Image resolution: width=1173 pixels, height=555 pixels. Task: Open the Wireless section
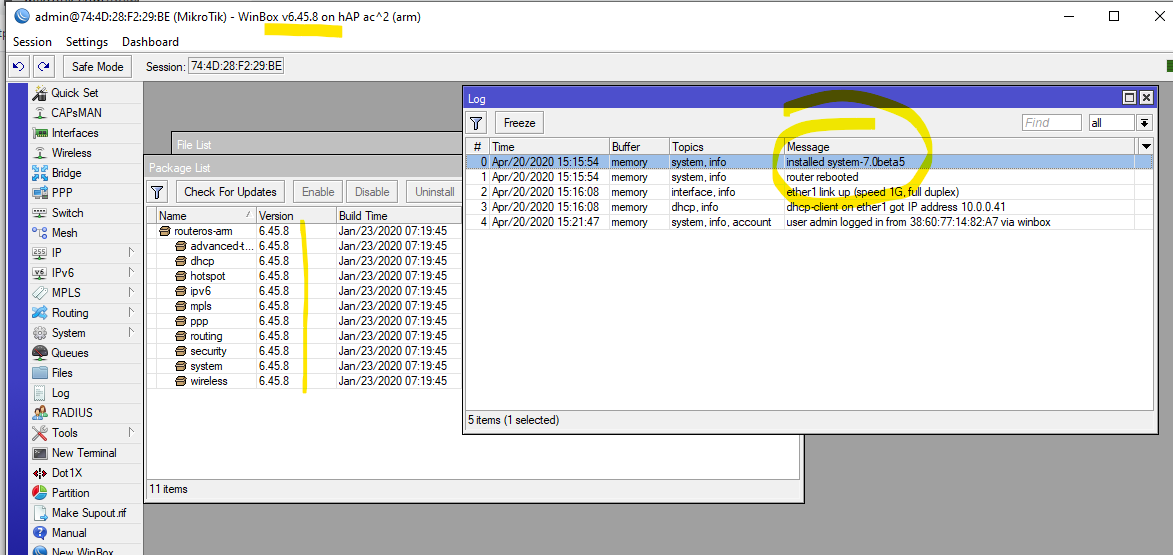(71, 153)
